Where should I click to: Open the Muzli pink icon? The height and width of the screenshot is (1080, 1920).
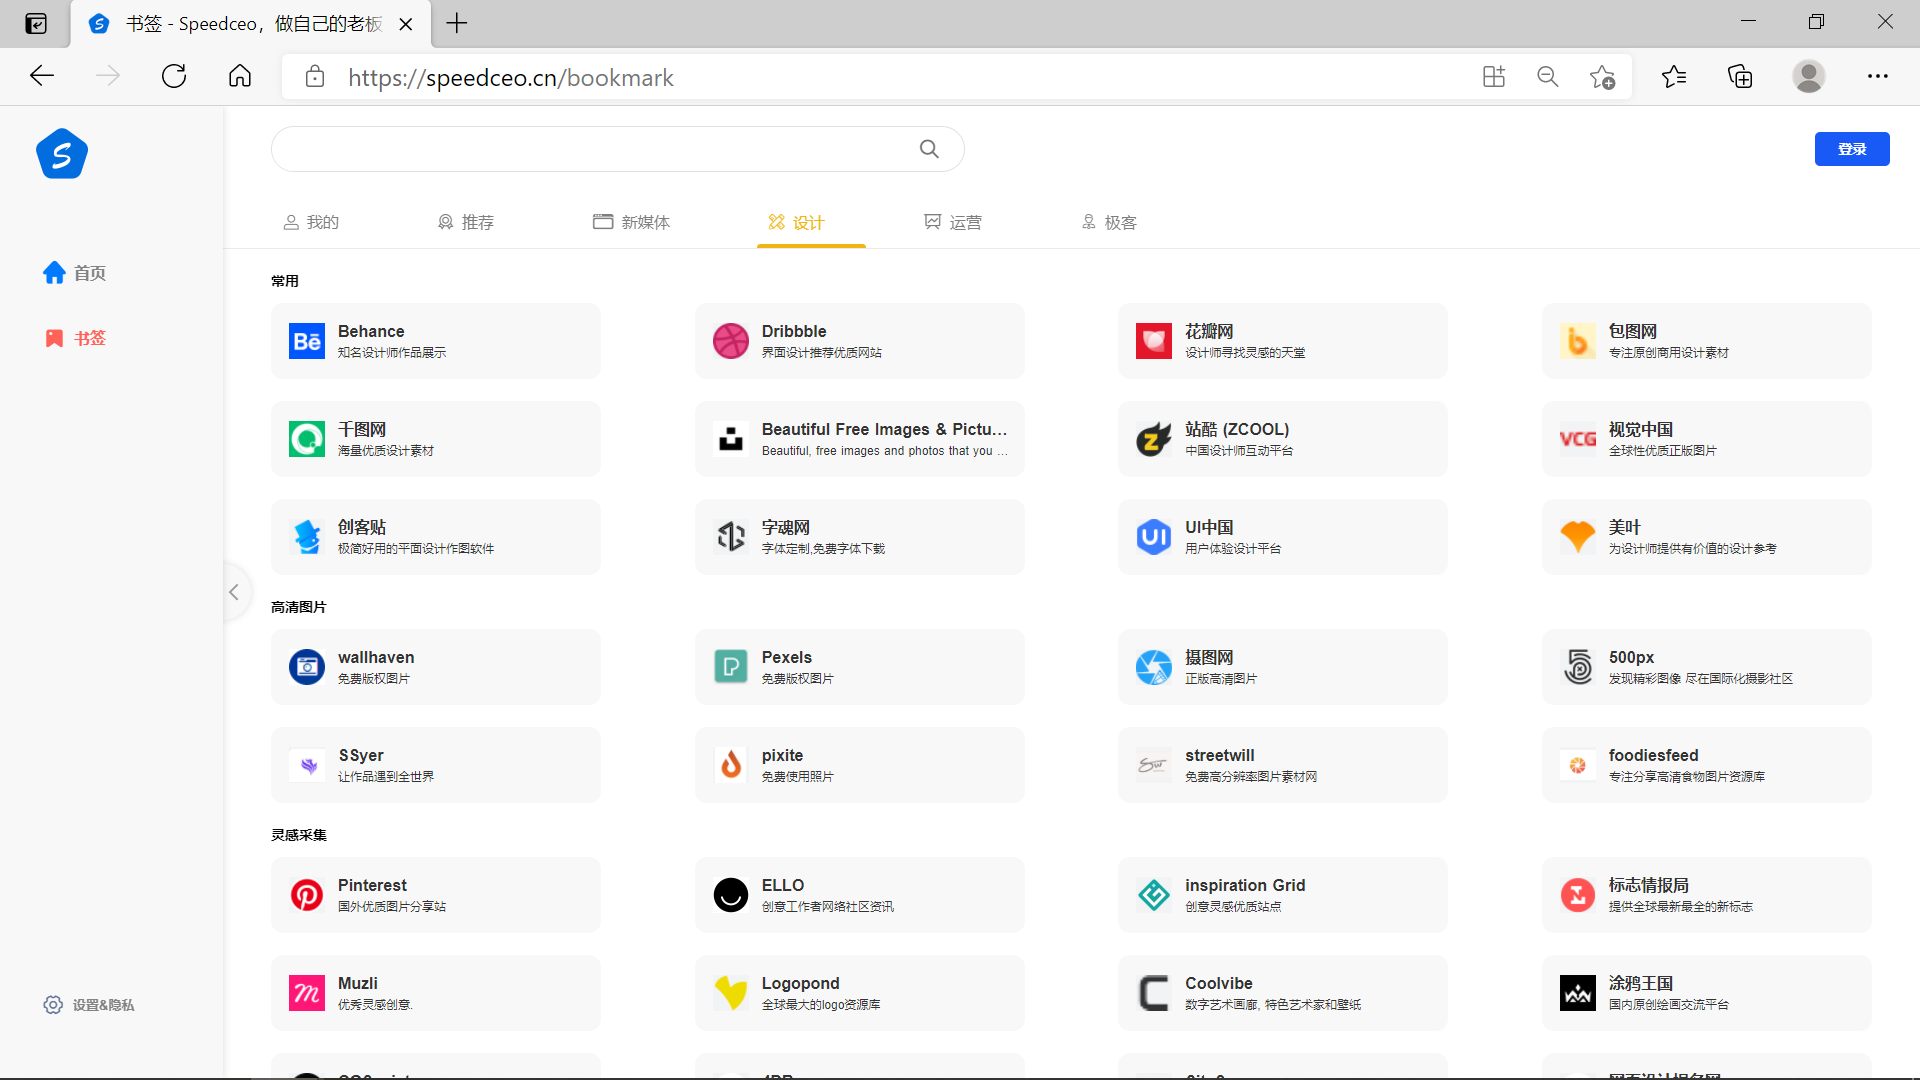click(x=307, y=993)
